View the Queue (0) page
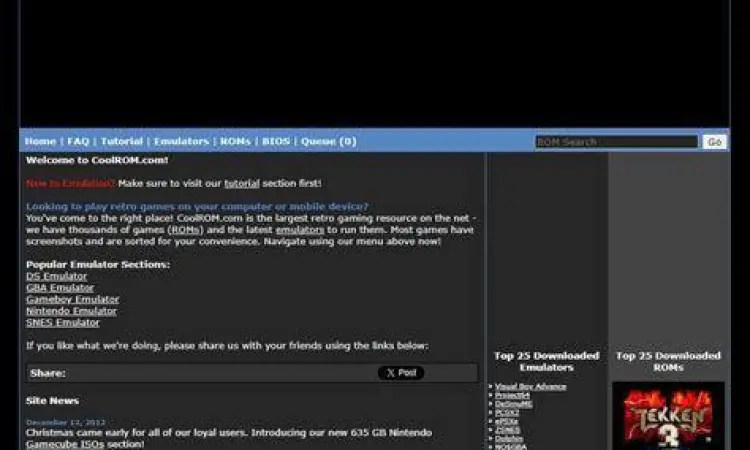The image size is (750, 450). [x=328, y=142]
